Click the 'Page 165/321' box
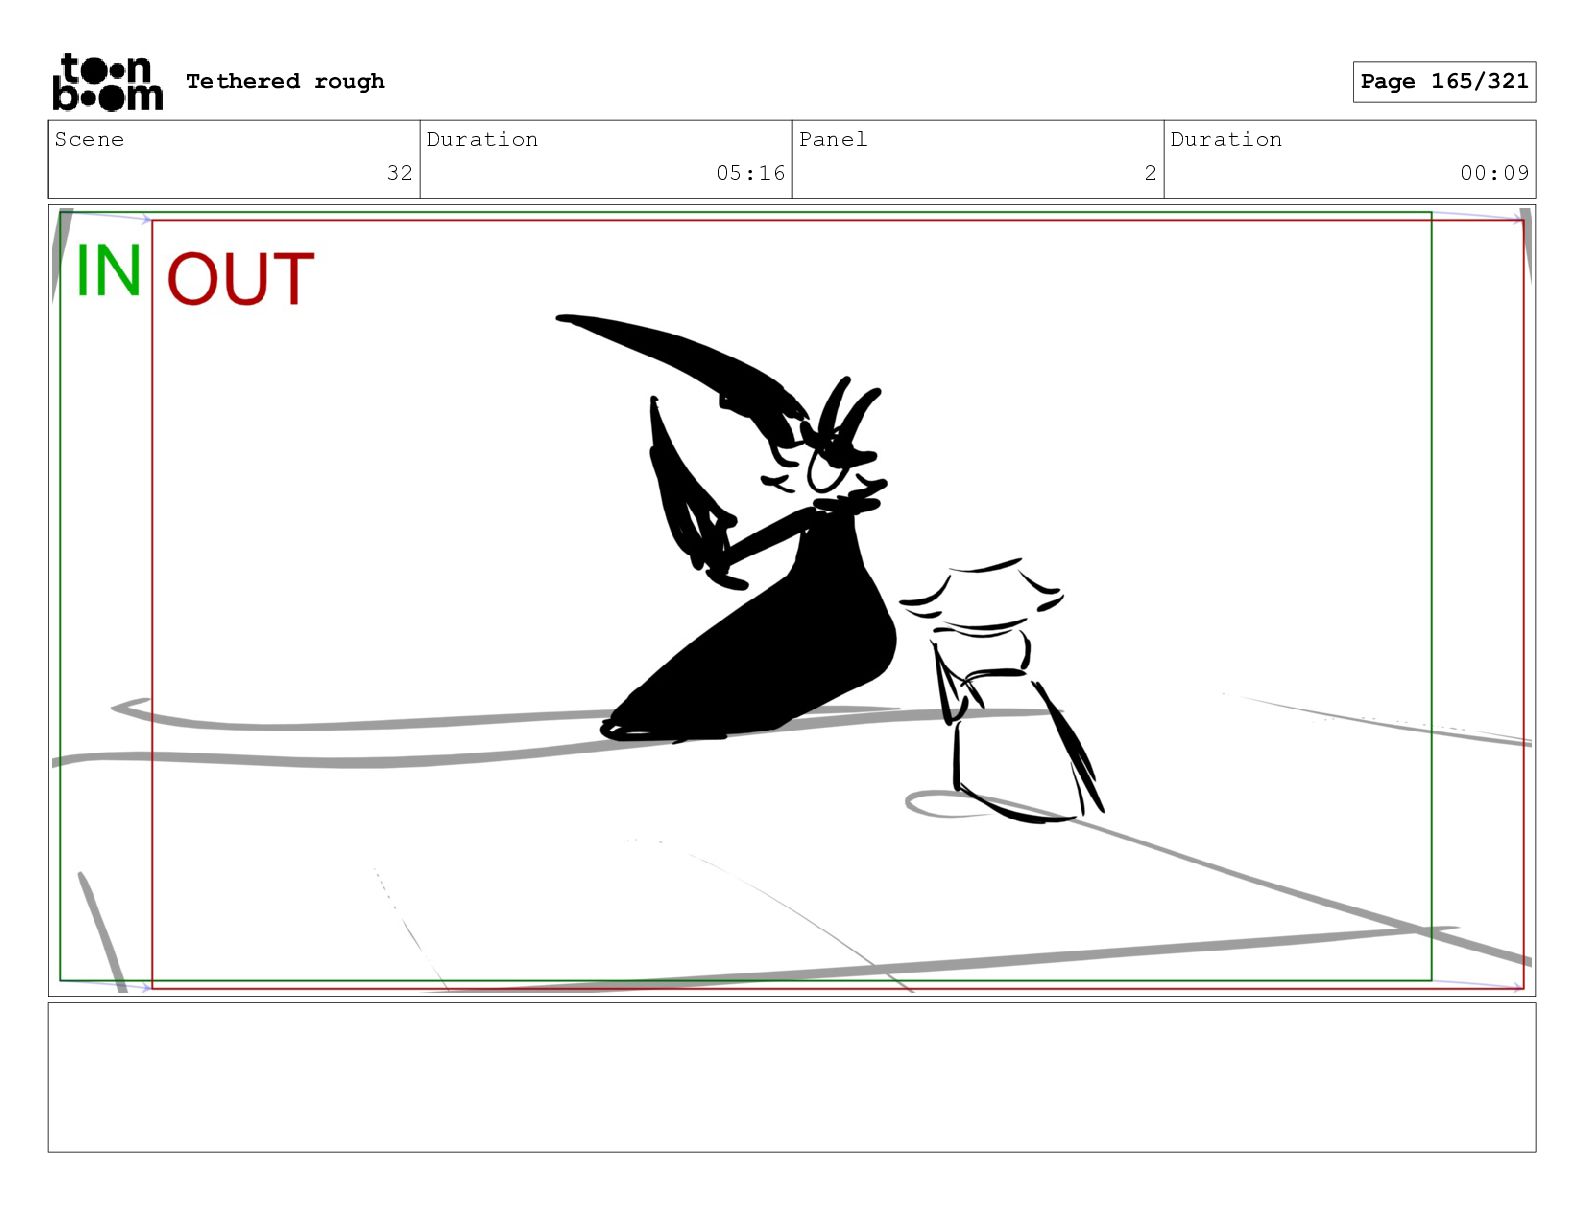Viewport: 1584px width, 1224px height. click(1444, 82)
